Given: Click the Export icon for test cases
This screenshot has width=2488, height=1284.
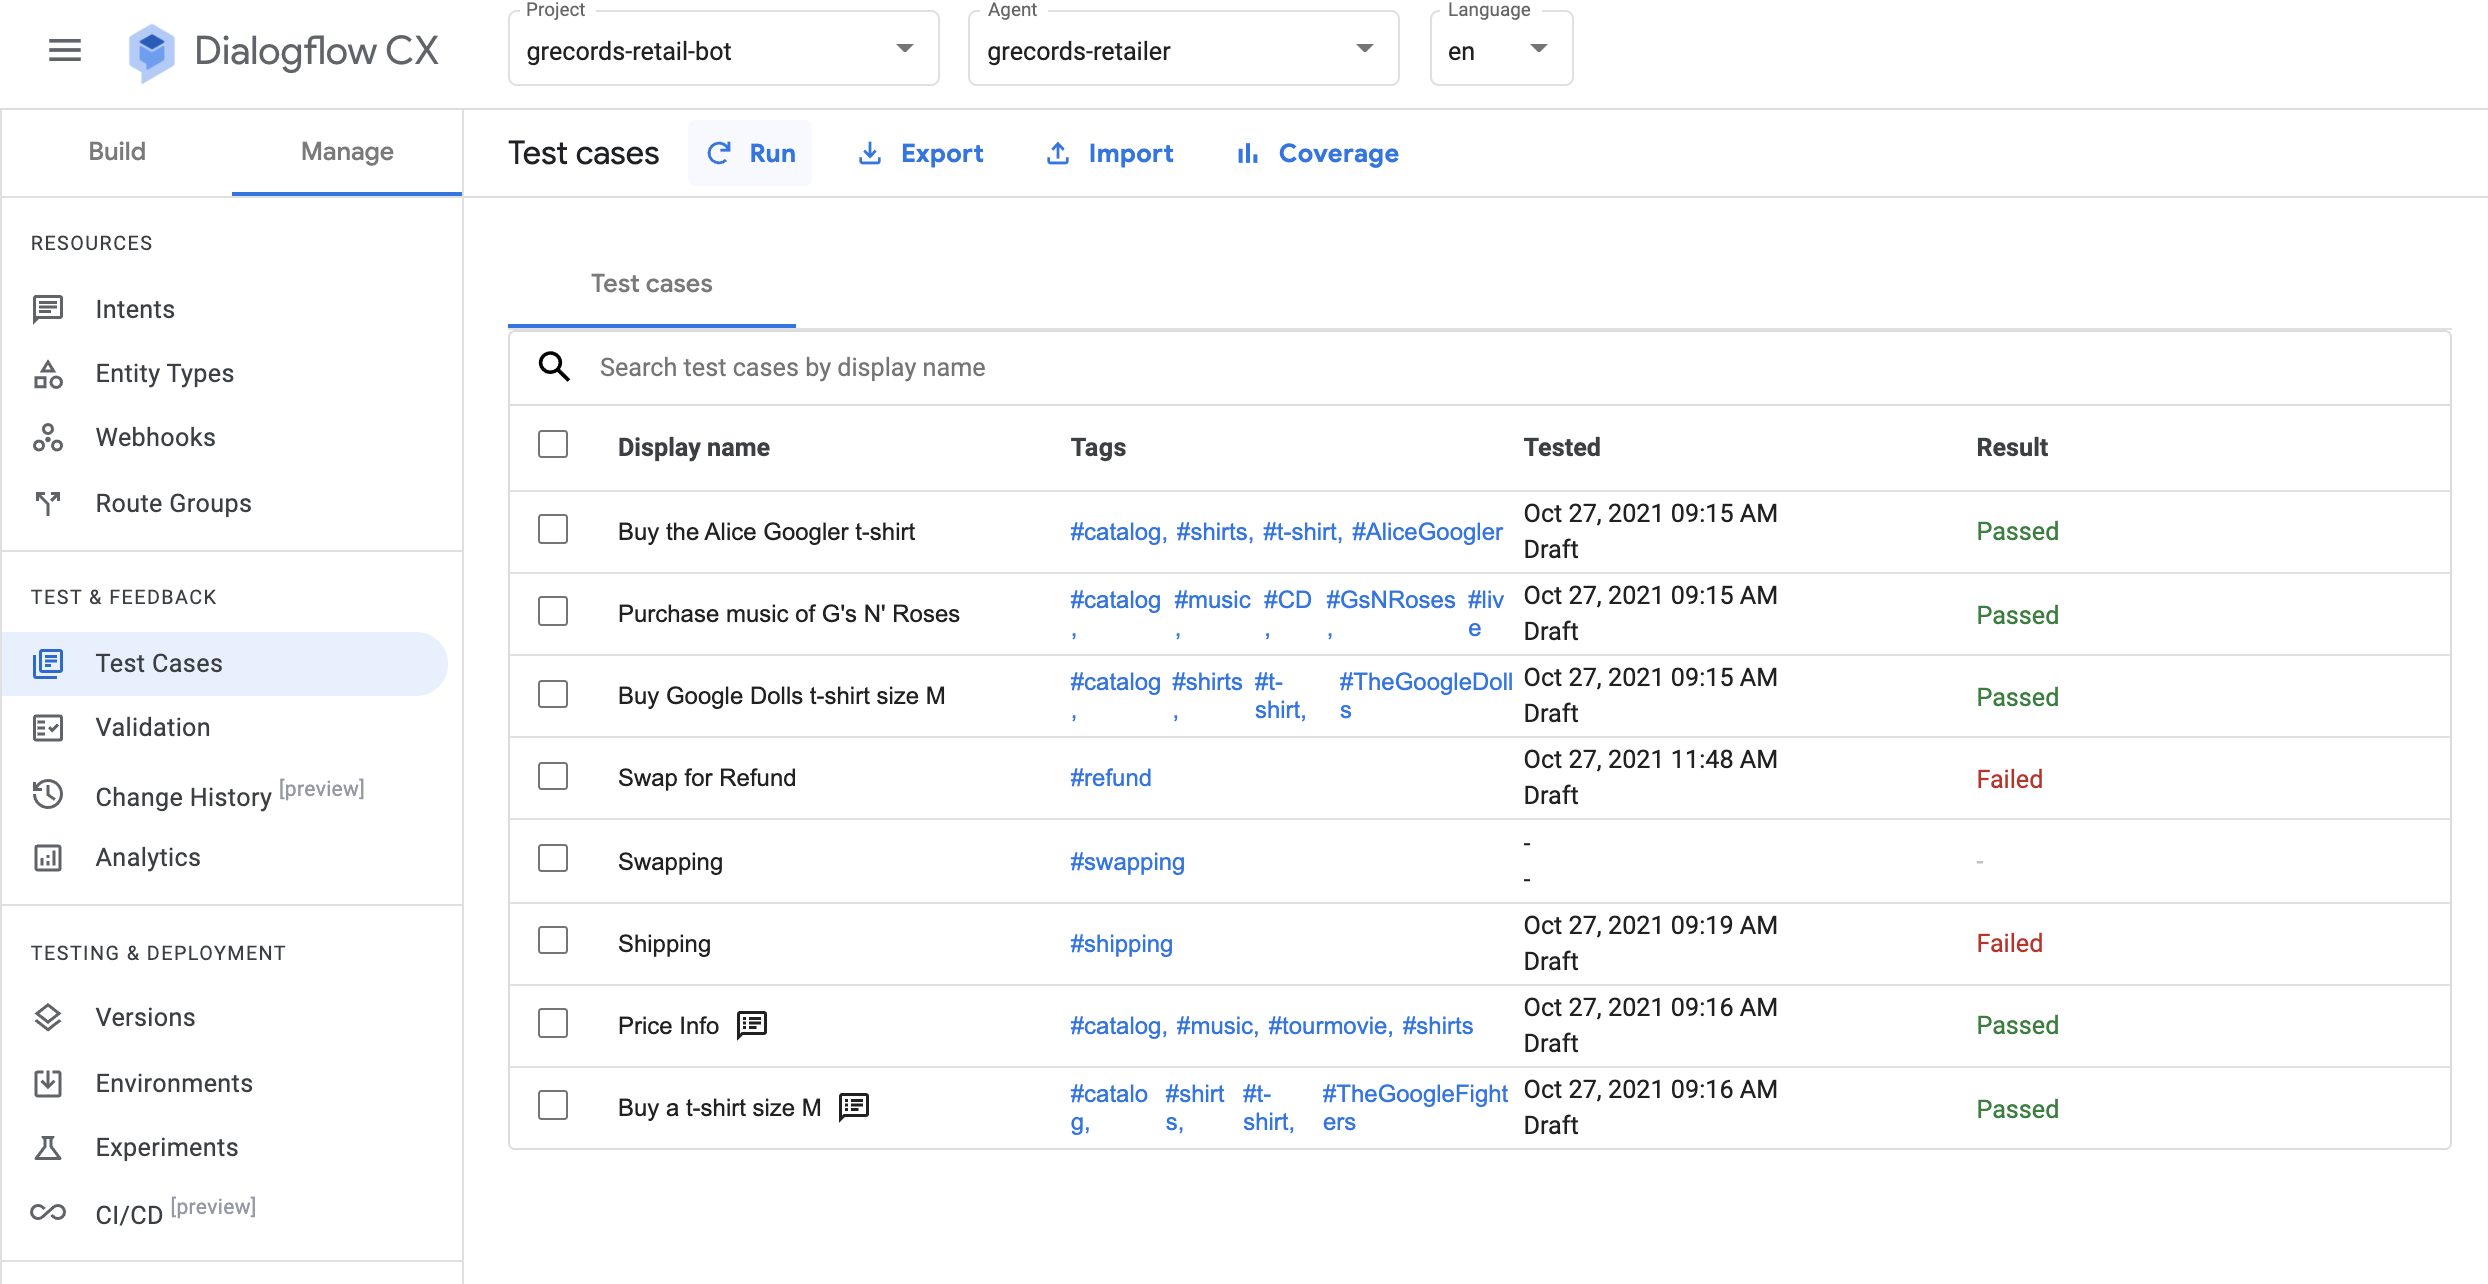Looking at the screenshot, I should [869, 154].
